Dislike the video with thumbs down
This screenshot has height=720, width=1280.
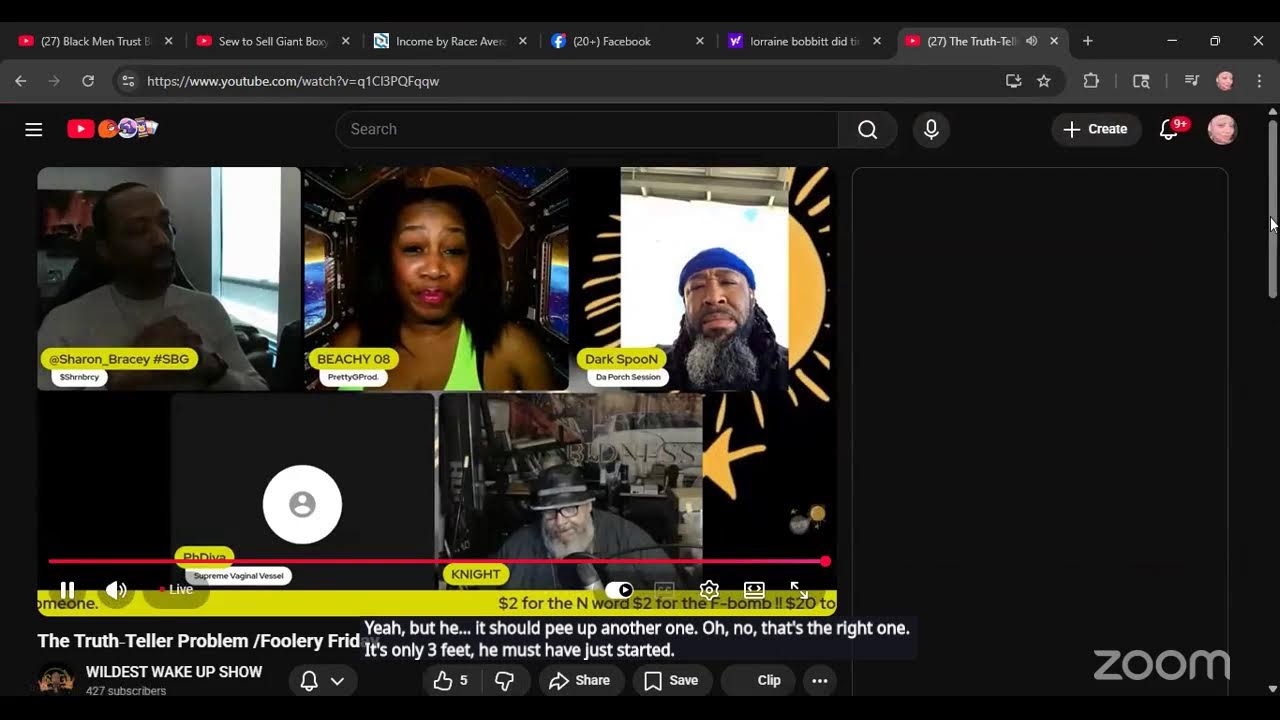504,680
